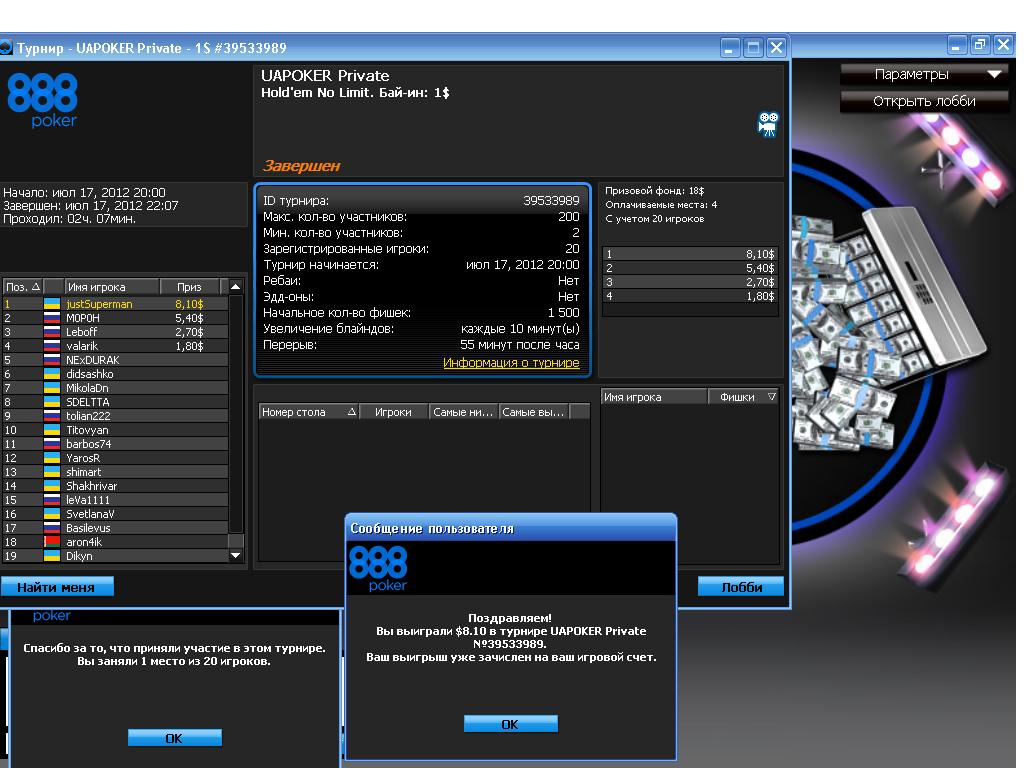The image size is (1024, 768).
Task: Select player leVa1111 in the standings
Action: pyautogui.click(x=115, y=500)
